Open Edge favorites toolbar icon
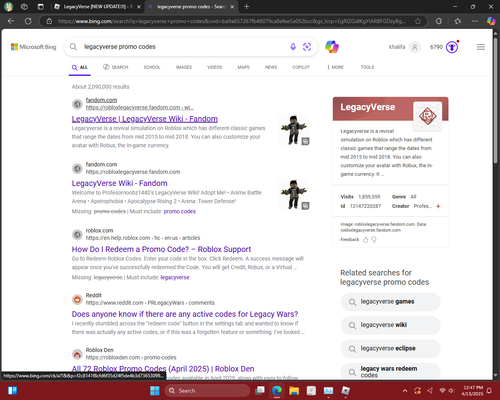This screenshot has height=400, width=500. point(458,21)
